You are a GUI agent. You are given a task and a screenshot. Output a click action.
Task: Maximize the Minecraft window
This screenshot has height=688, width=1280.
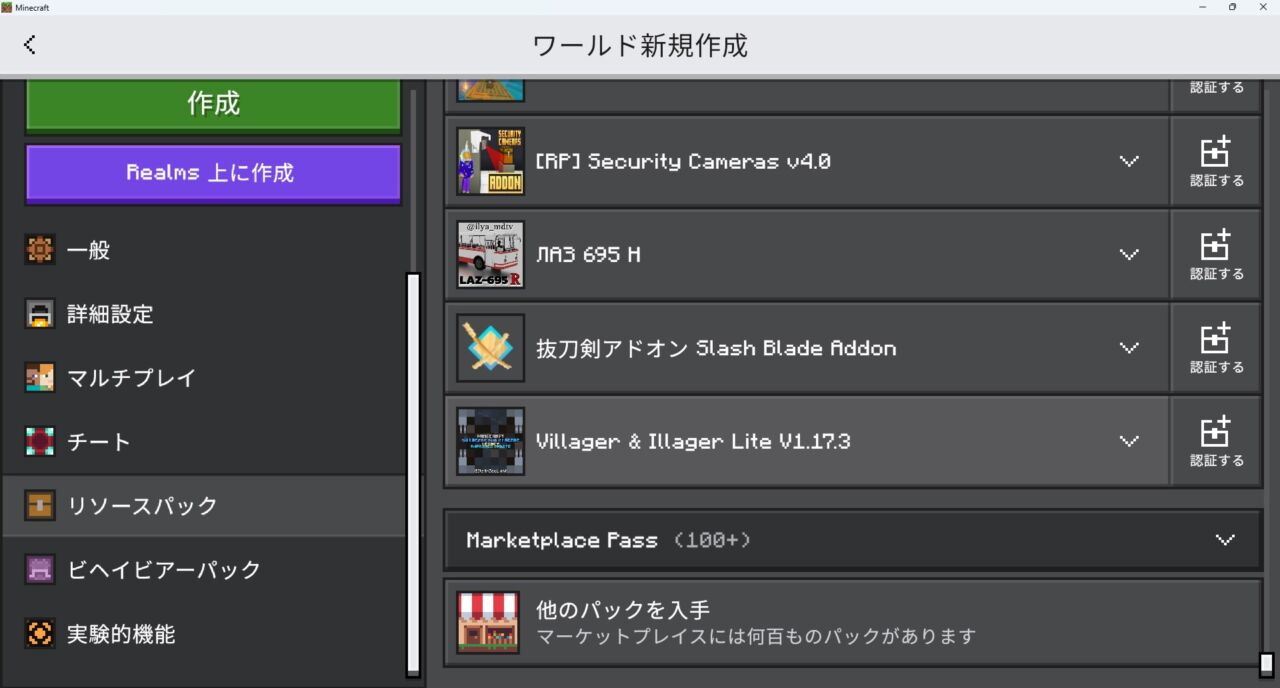click(x=1232, y=7)
